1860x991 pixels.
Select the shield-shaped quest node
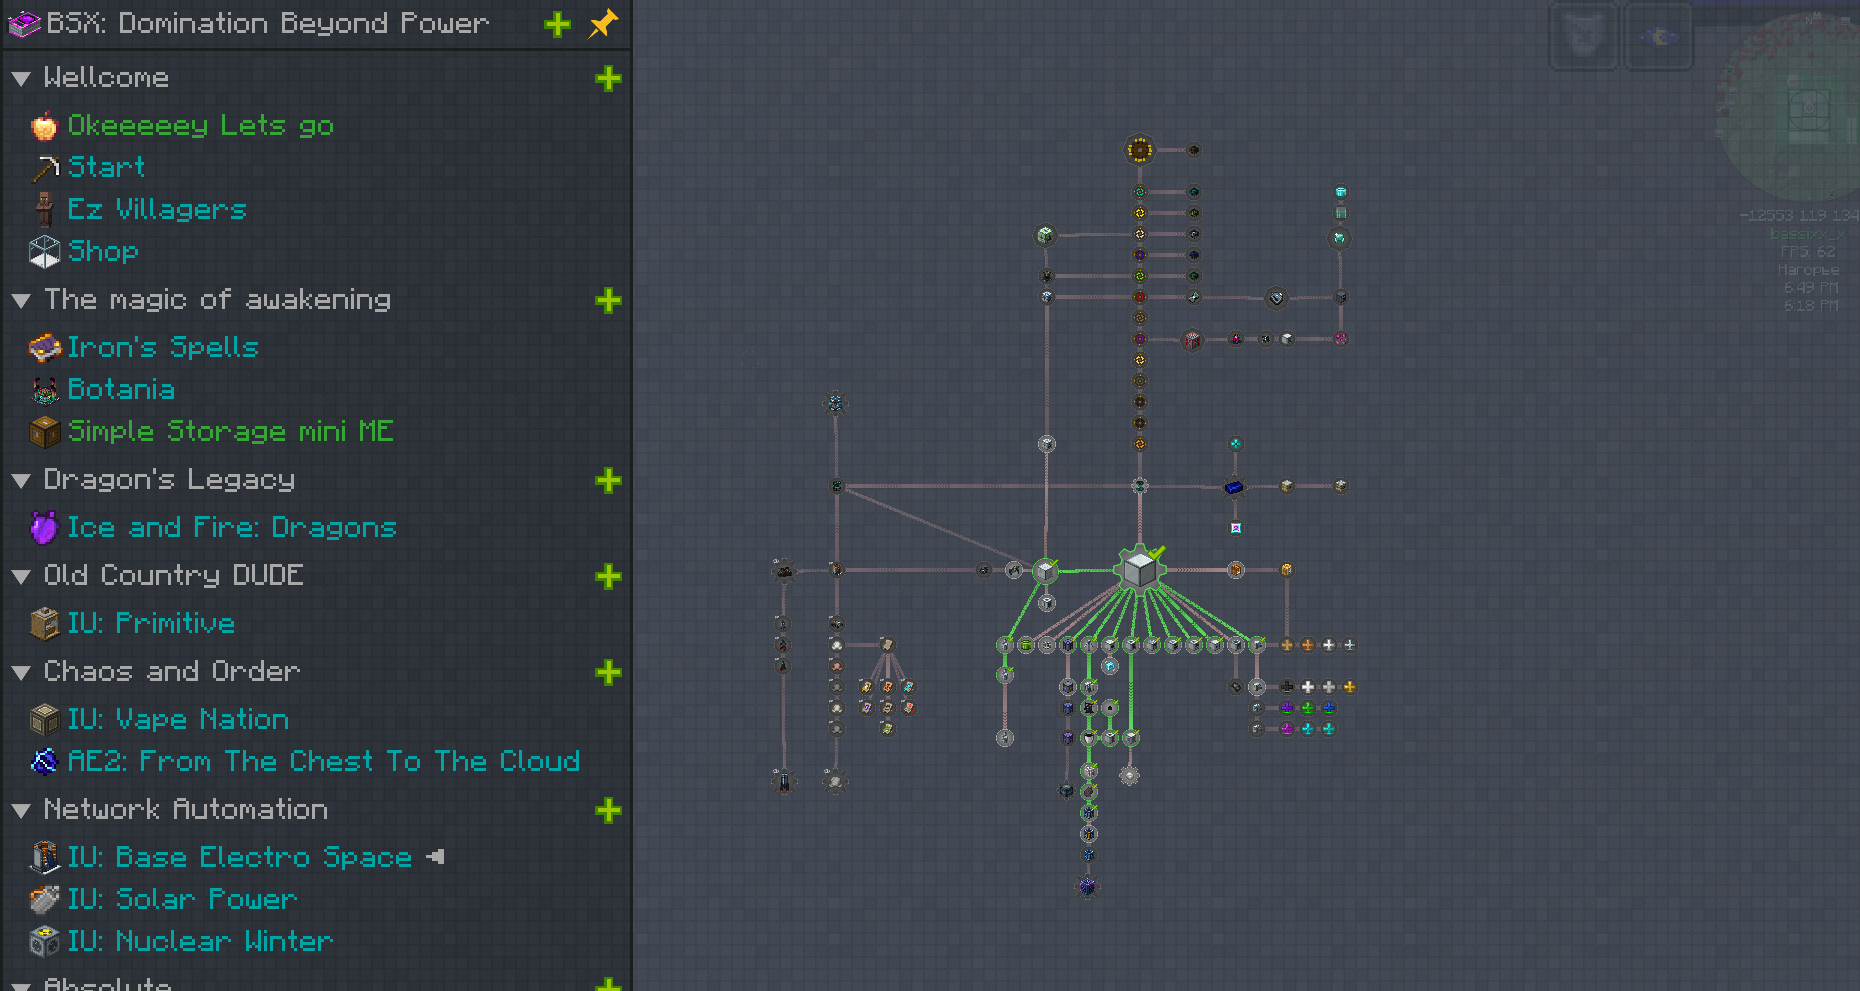pyautogui.click(x=1276, y=298)
